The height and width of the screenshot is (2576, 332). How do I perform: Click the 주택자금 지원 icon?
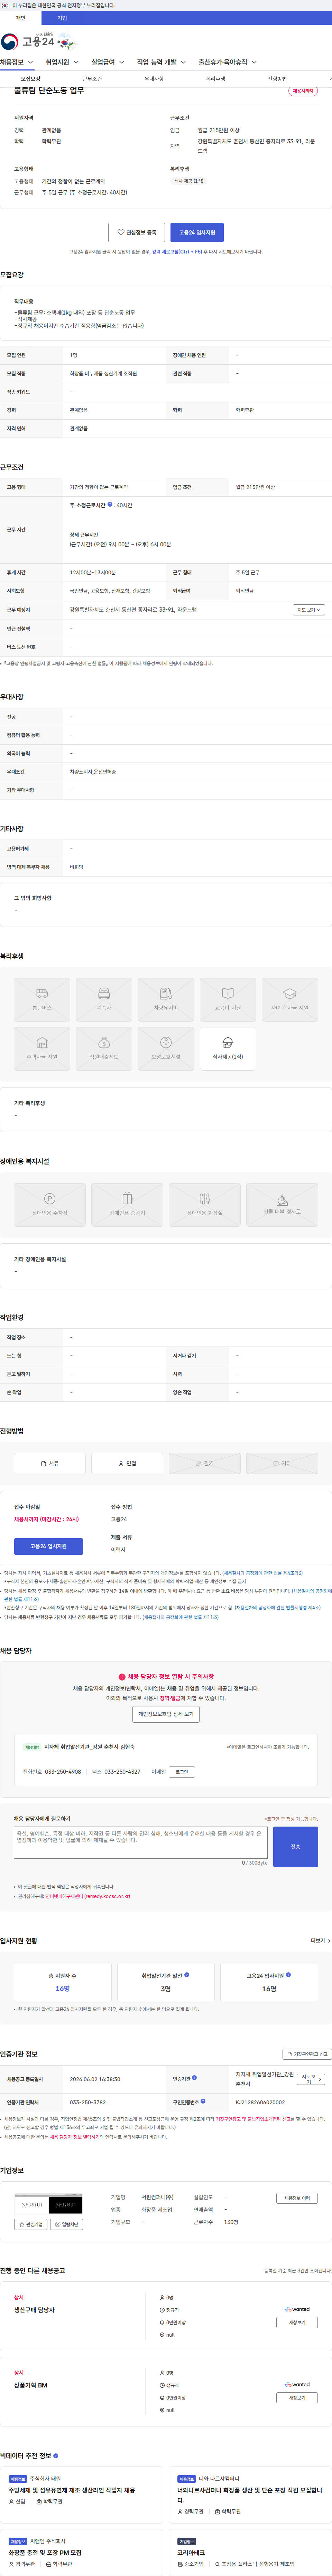coord(42,1048)
